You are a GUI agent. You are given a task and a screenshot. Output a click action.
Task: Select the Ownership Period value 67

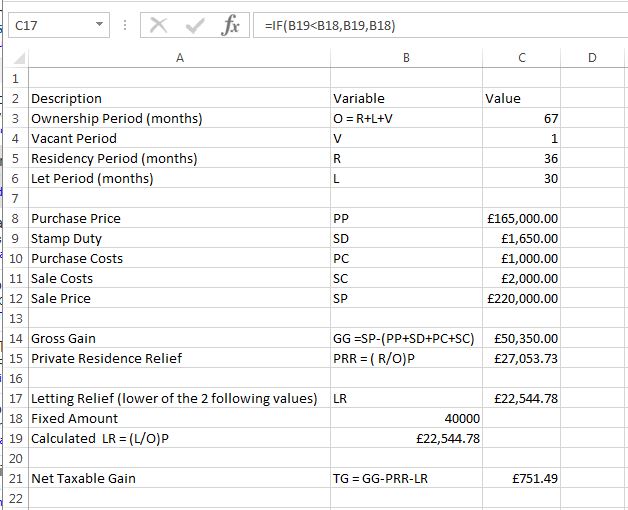pyautogui.click(x=521, y=118)
